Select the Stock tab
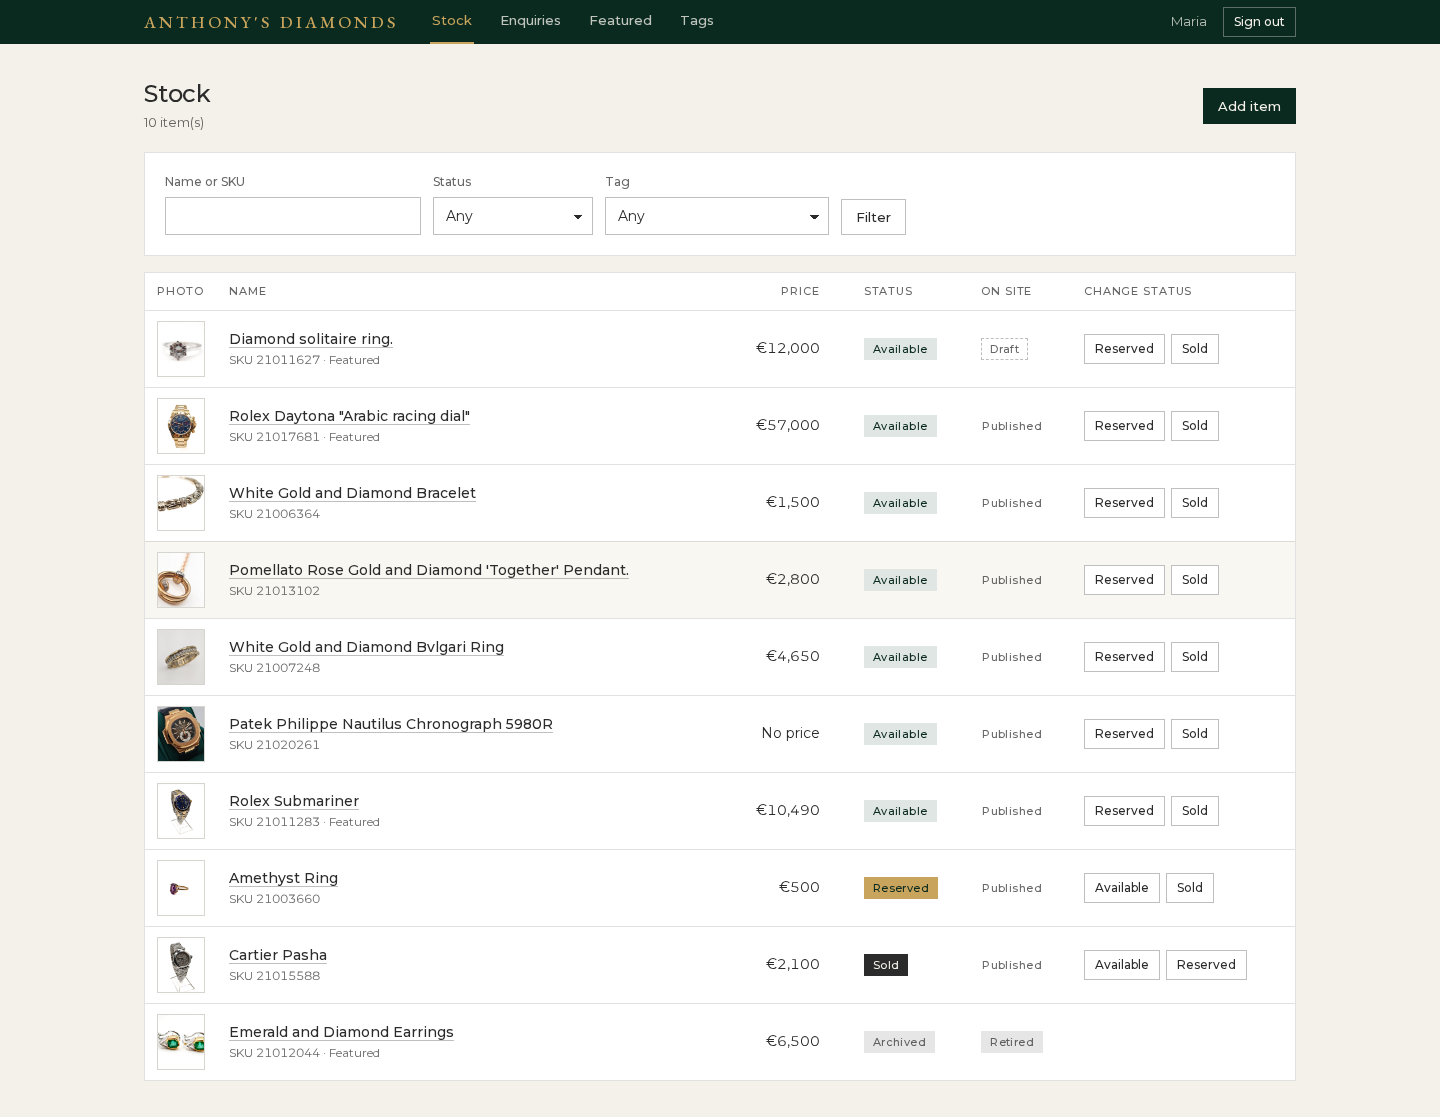The height and width of the screenshot is (1117, 1440). pos(452,21)
